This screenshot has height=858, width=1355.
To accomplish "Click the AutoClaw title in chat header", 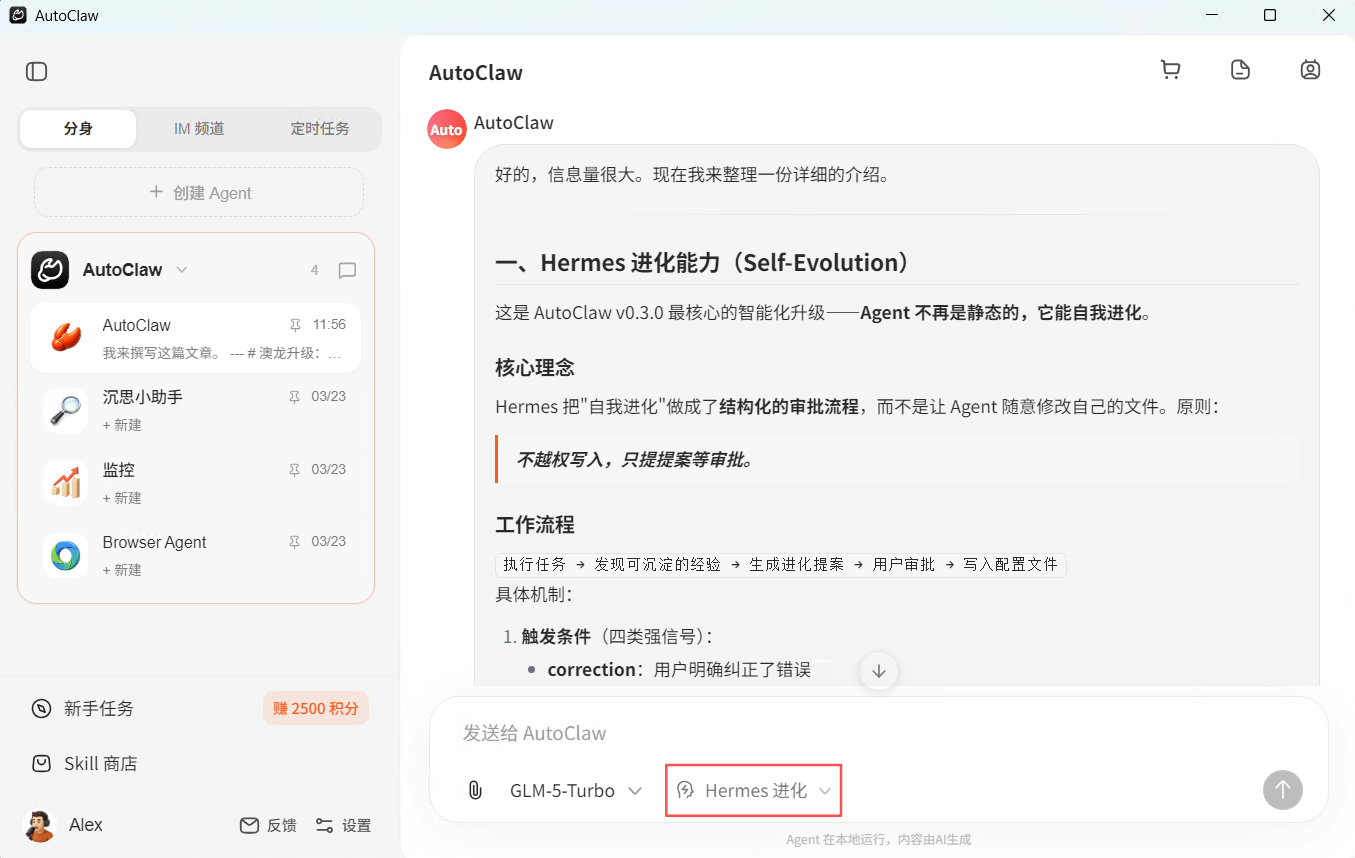I will coord(476,73).
